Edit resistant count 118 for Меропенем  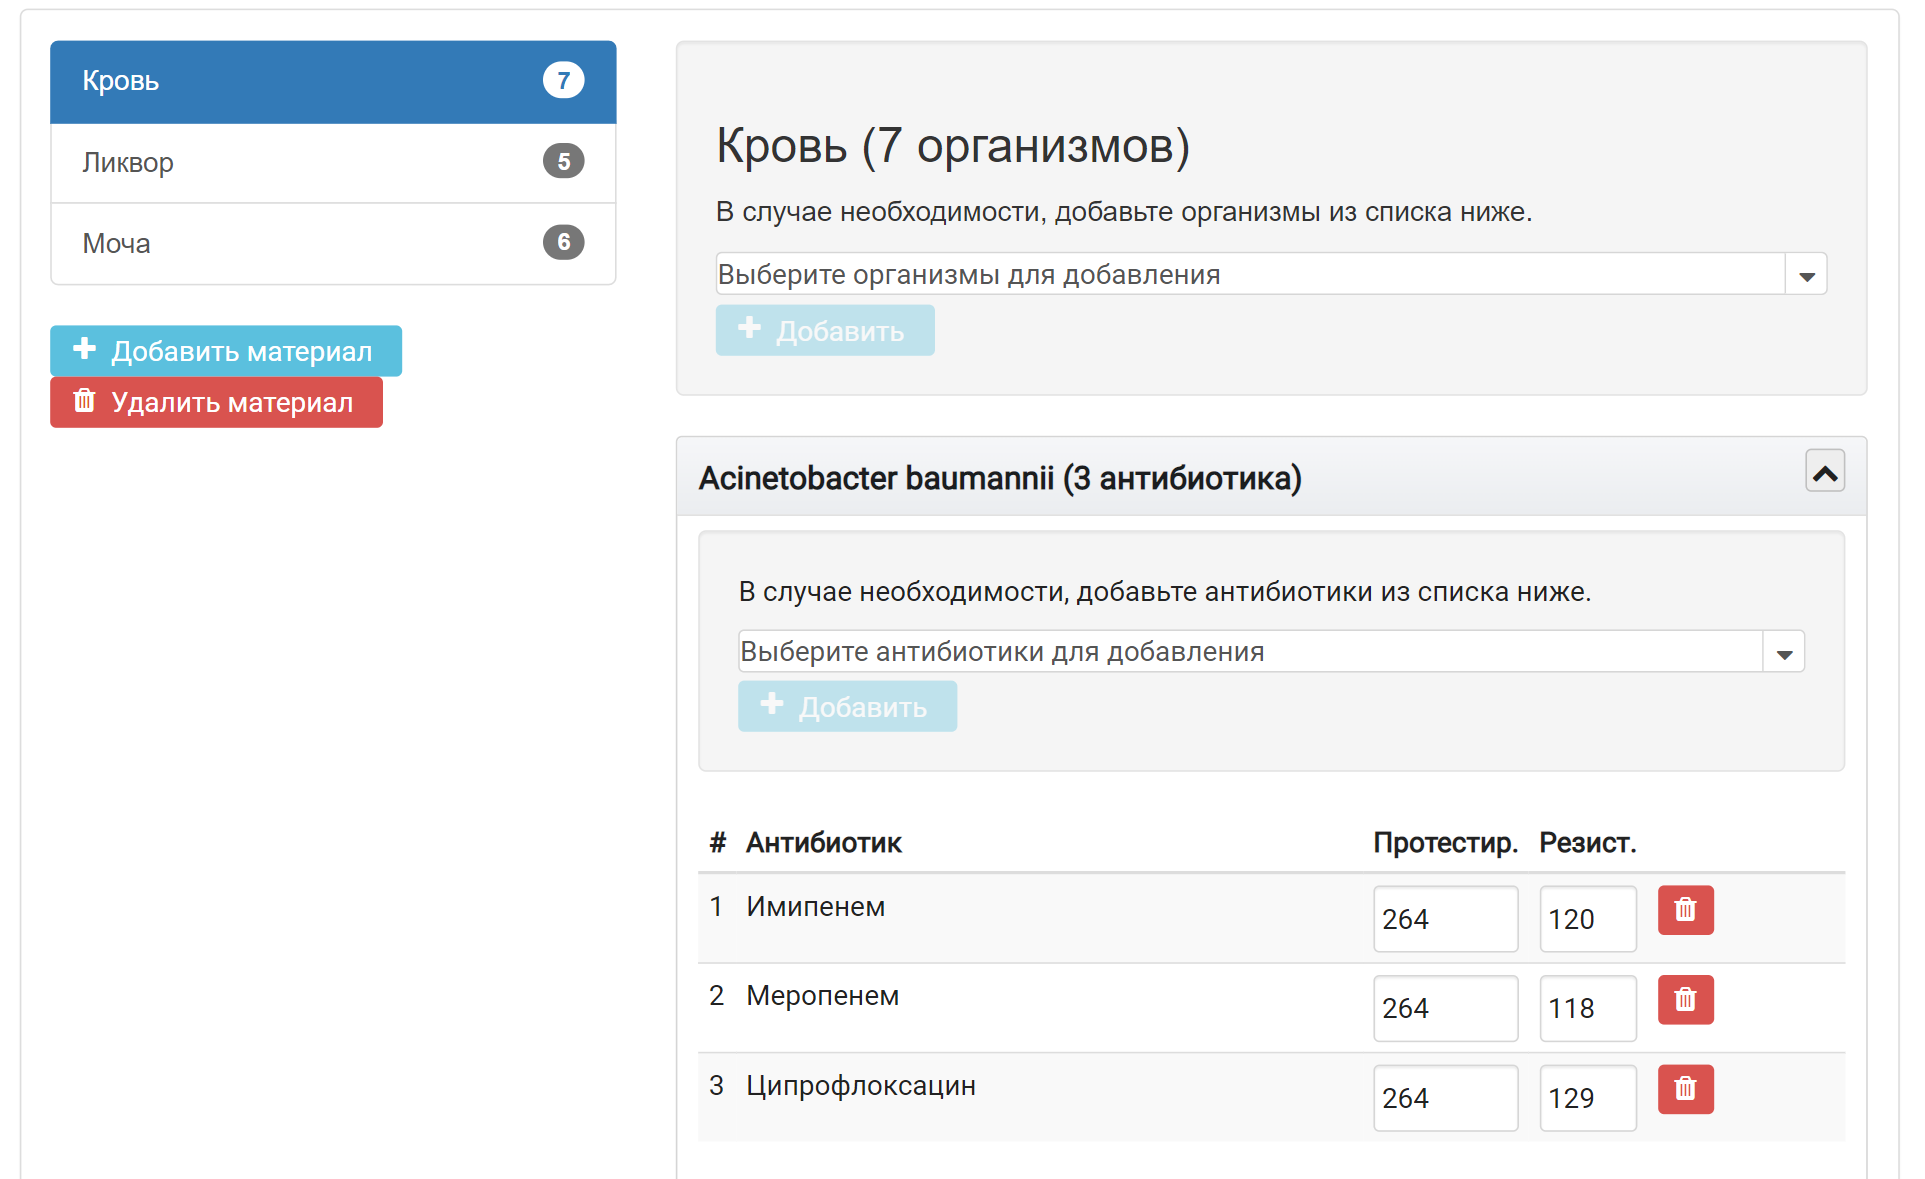(1587, 1008)
